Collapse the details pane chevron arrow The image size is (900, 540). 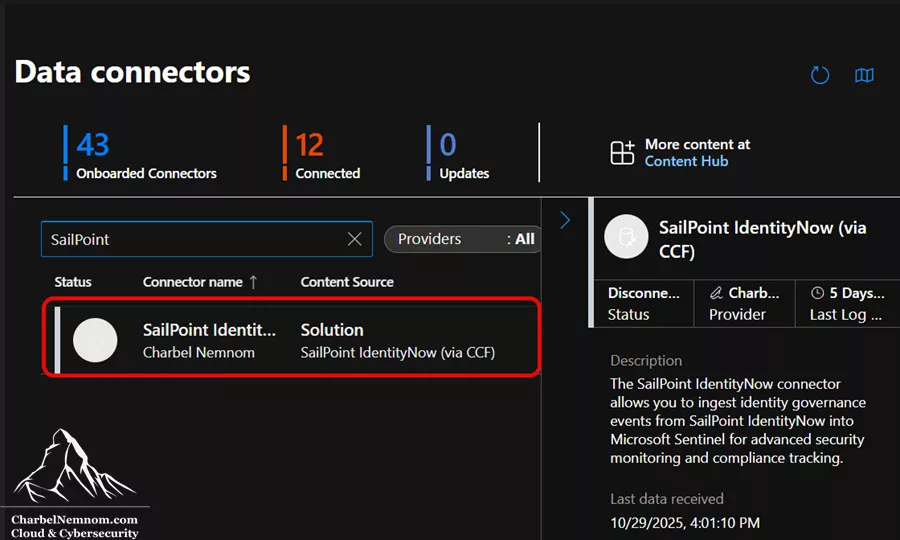click(565, 220)
